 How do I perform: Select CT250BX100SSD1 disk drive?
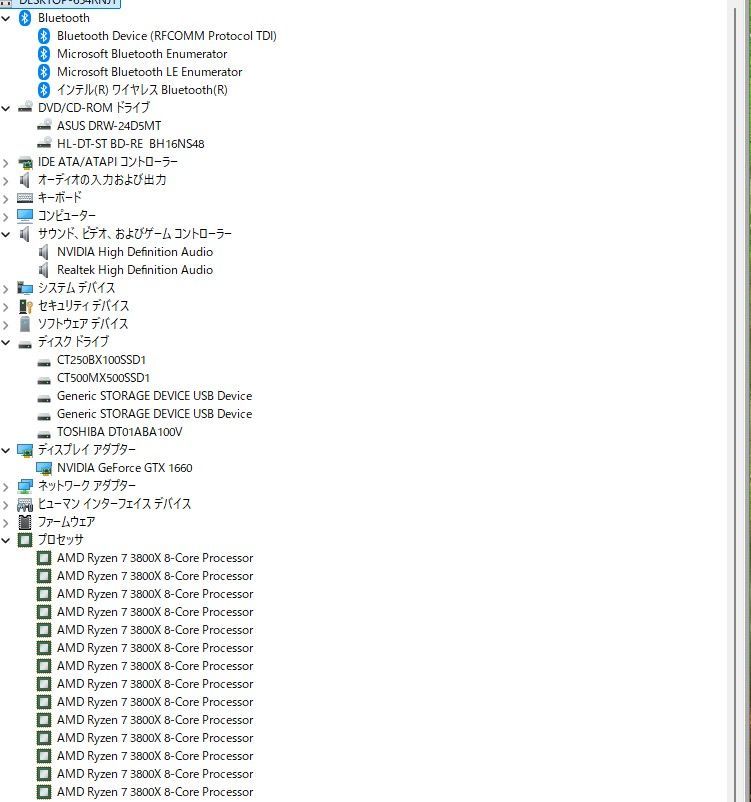[x=101, y=360]
